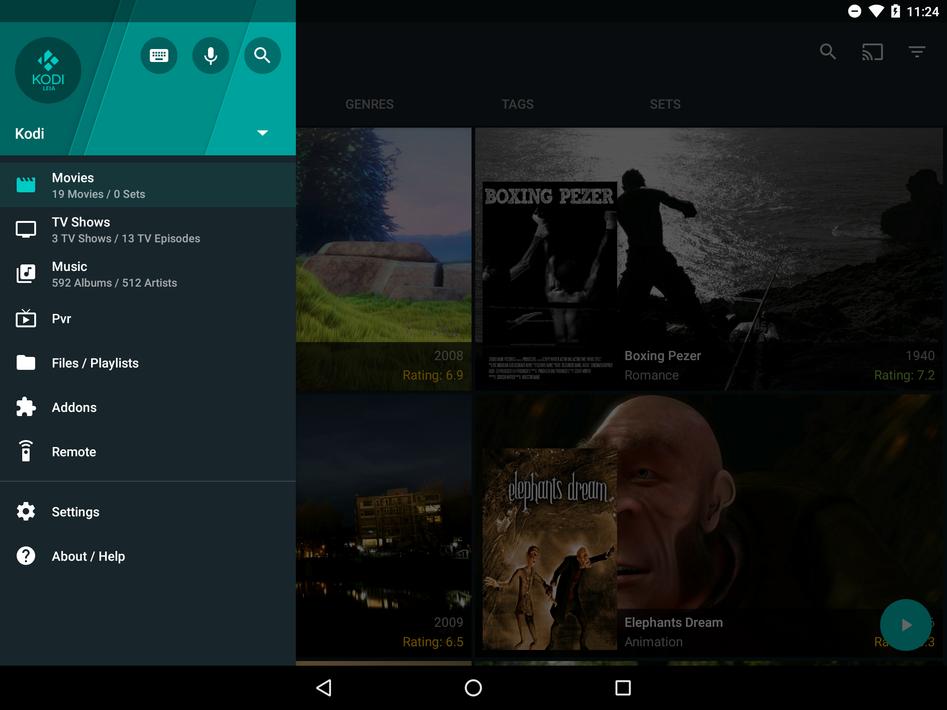This screenshot has width=947, height=710.
Task: Open Settings from the drawer
Action: (x=148, y=512)
